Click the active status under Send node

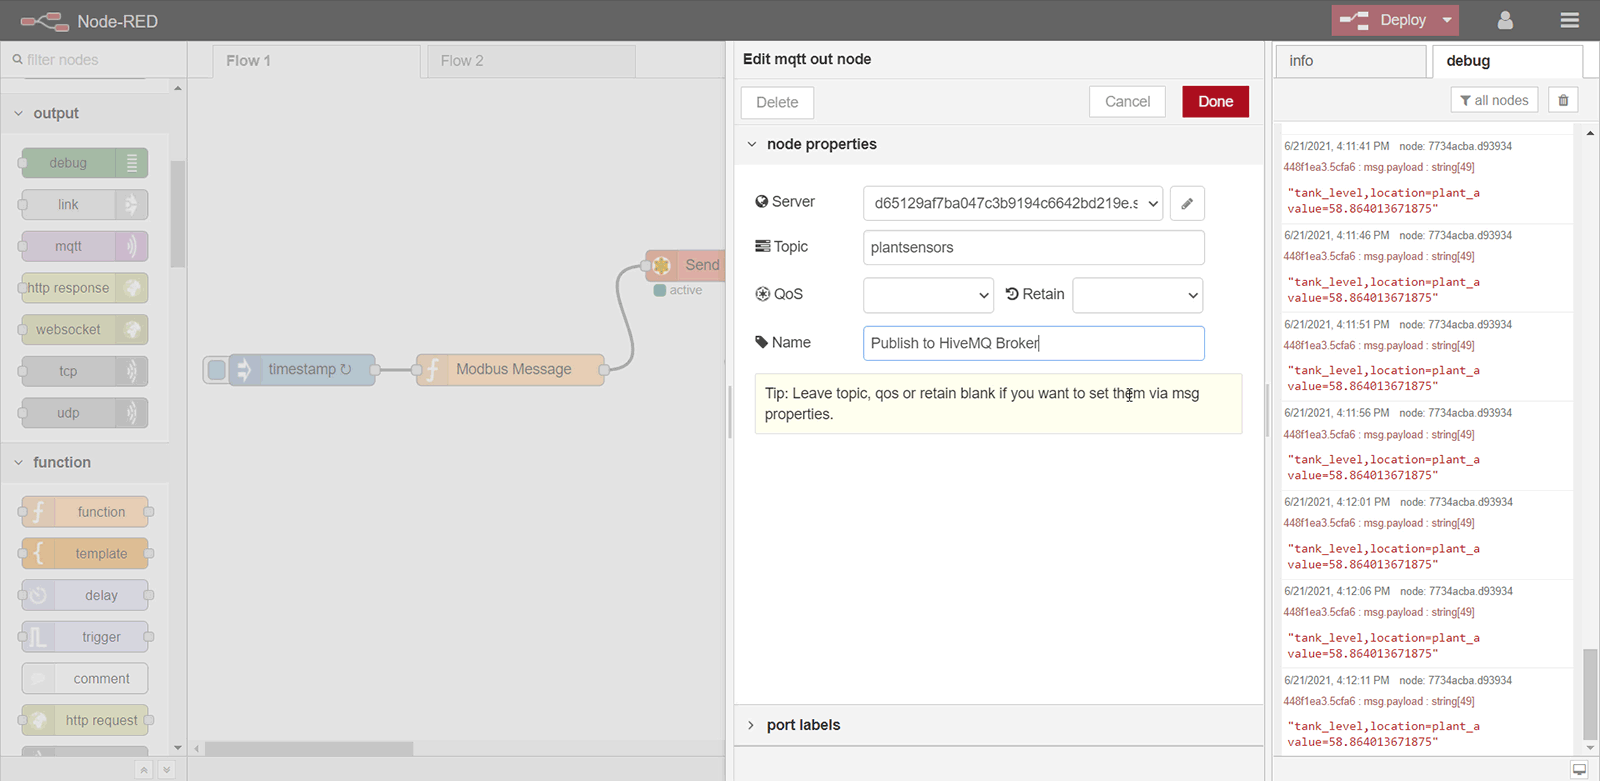tap(679, 290)
